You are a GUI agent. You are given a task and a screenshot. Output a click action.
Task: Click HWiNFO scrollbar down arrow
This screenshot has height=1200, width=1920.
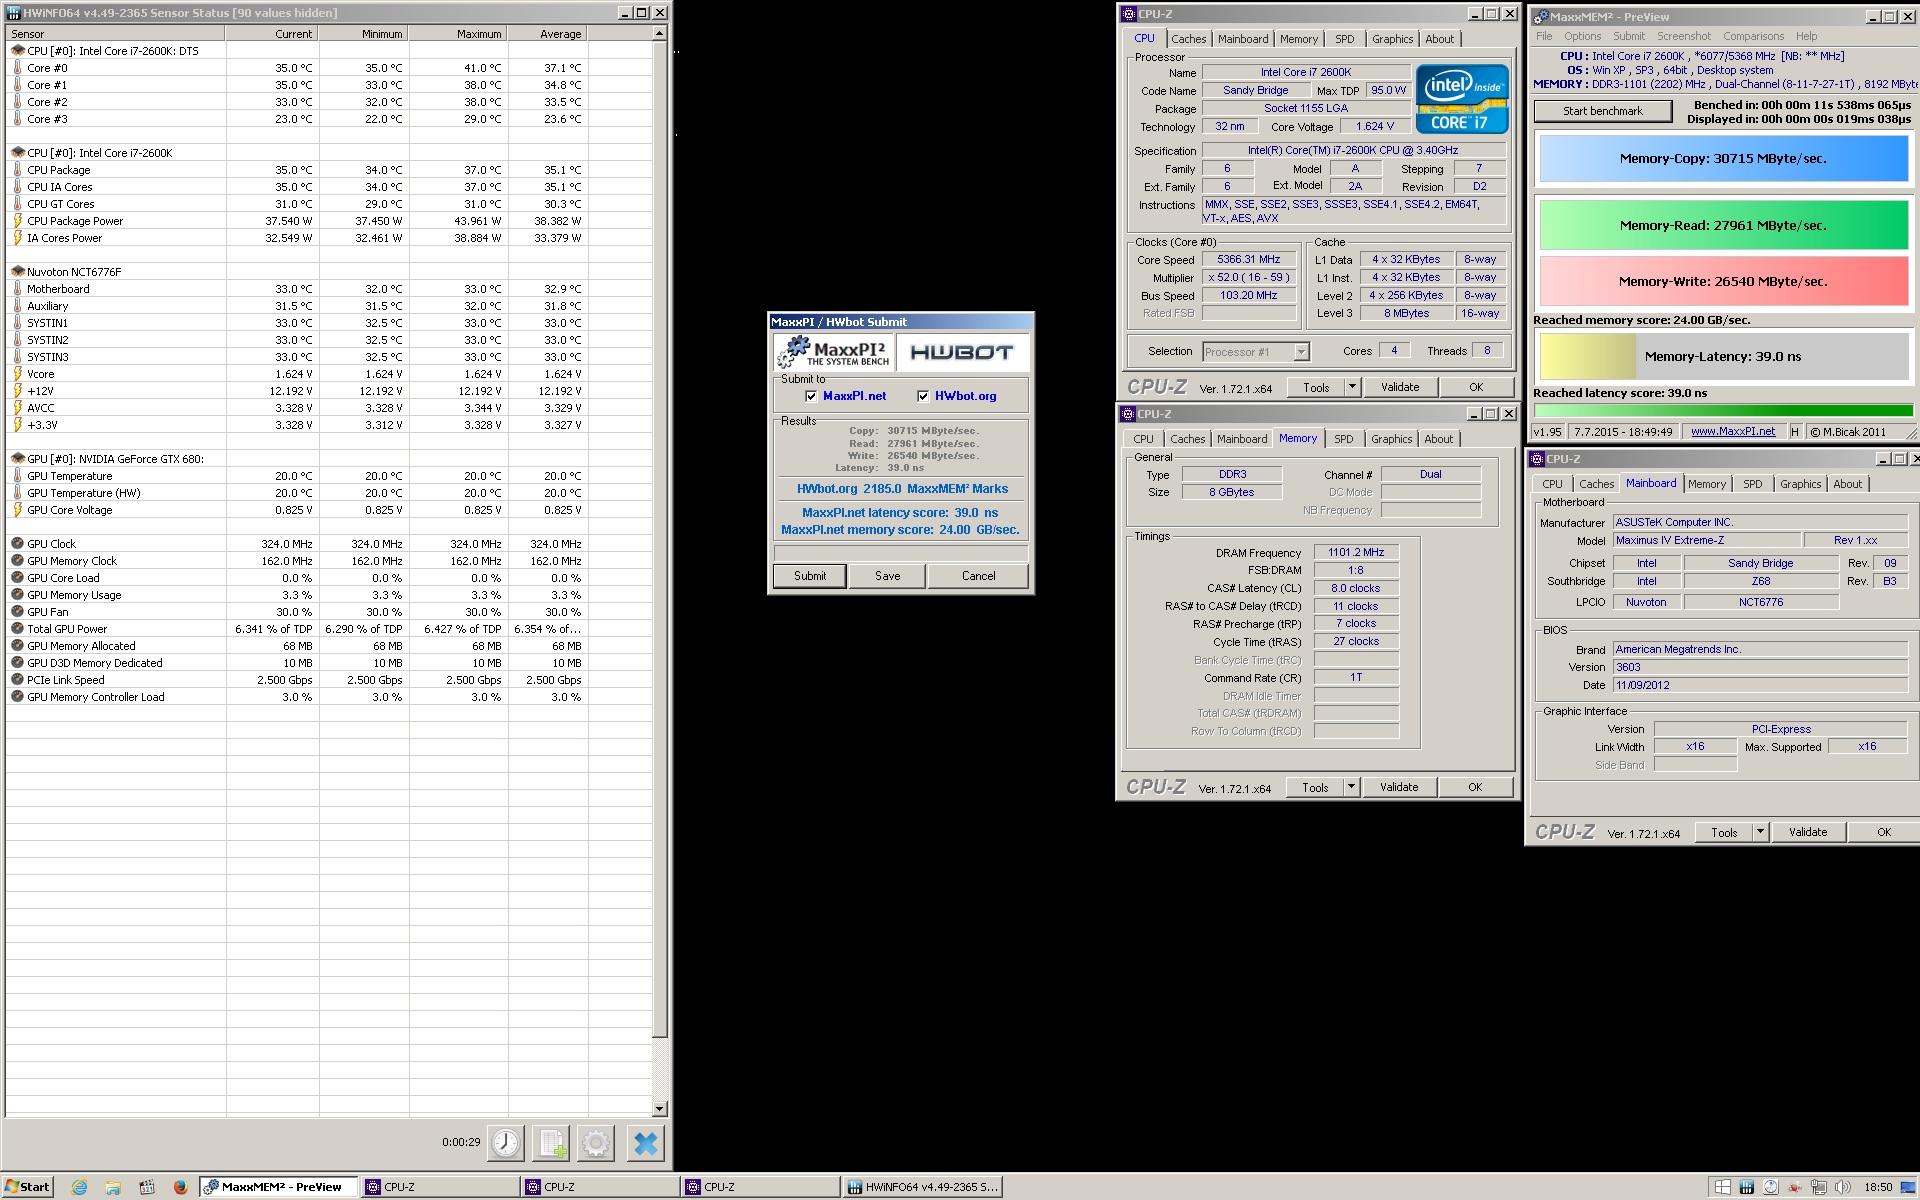pos(659,1109)
